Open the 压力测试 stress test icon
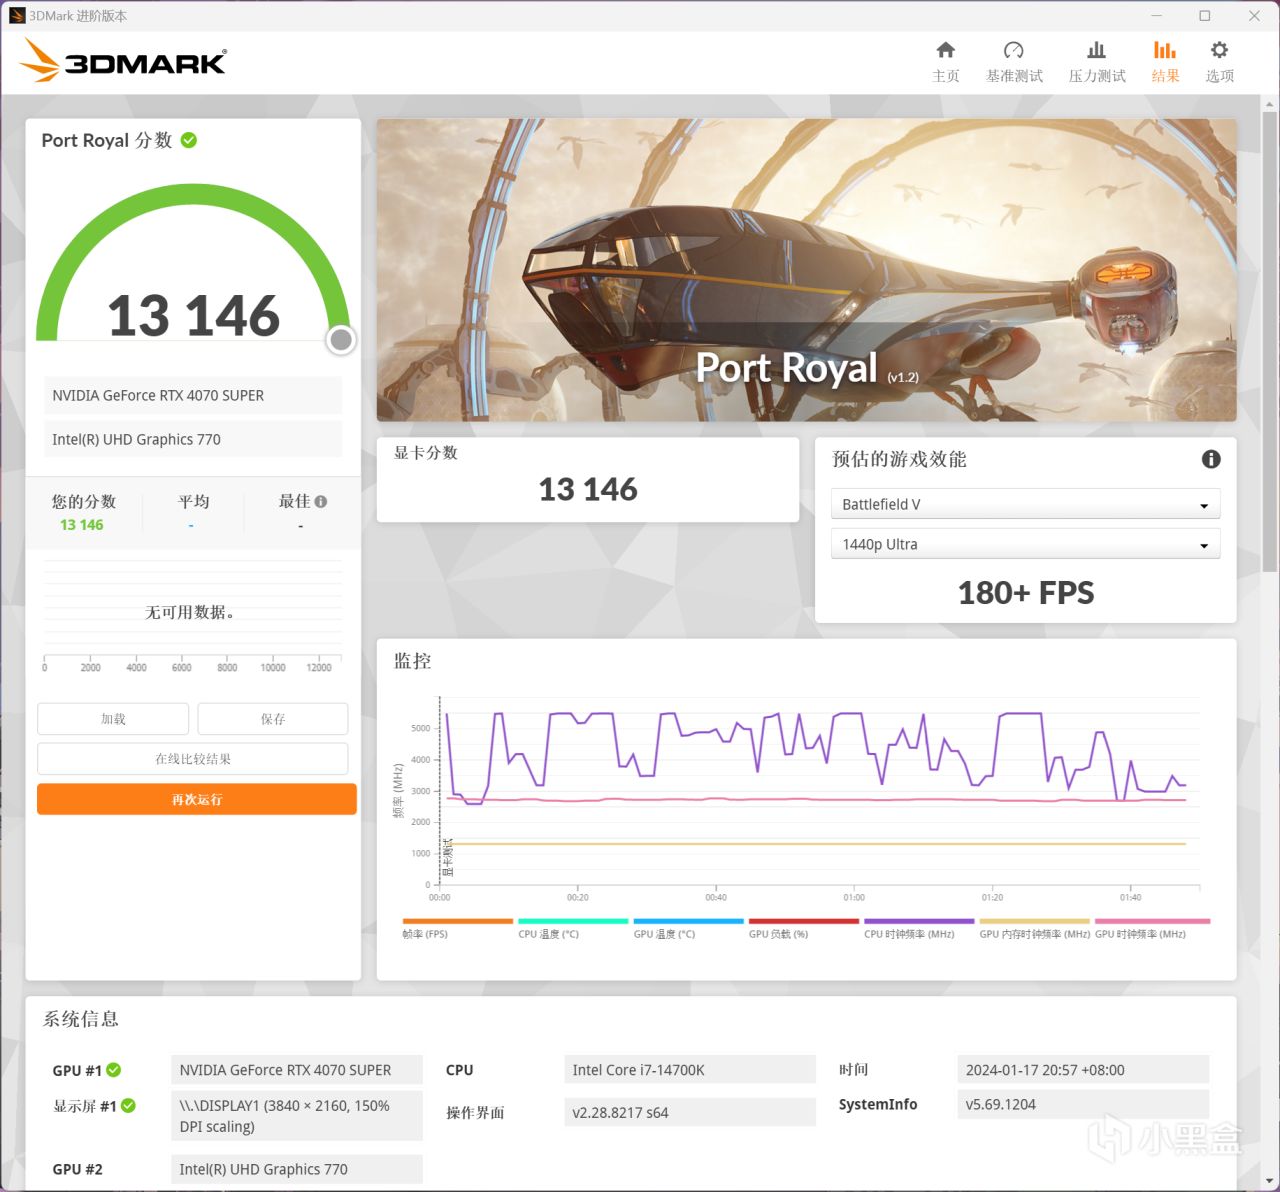Screen dimensions: 1280x1192 click(x=1096, y=50)
